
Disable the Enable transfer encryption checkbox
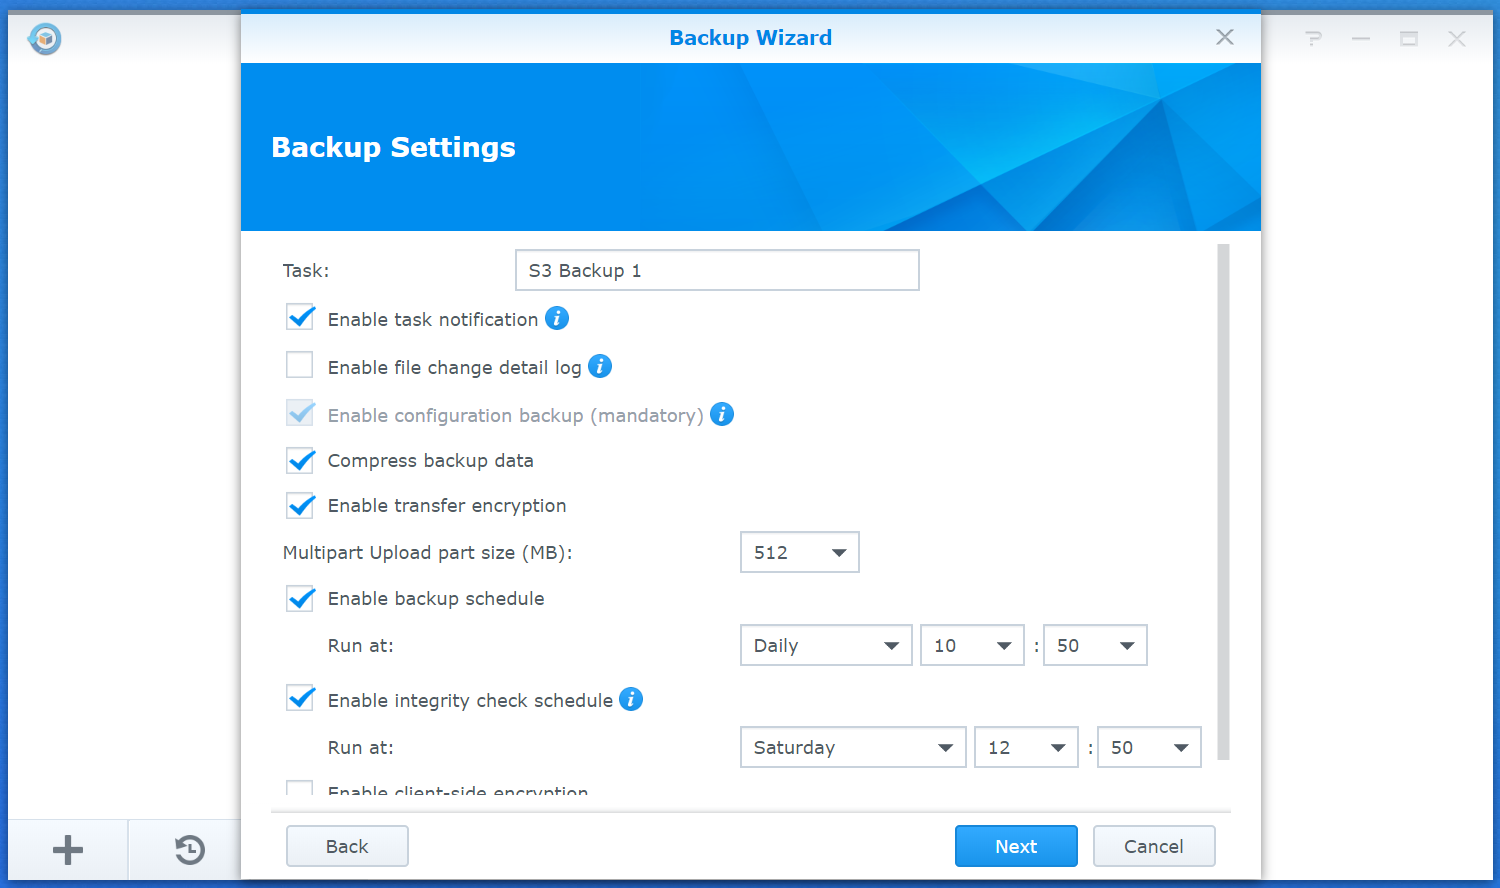click(300, 505)
